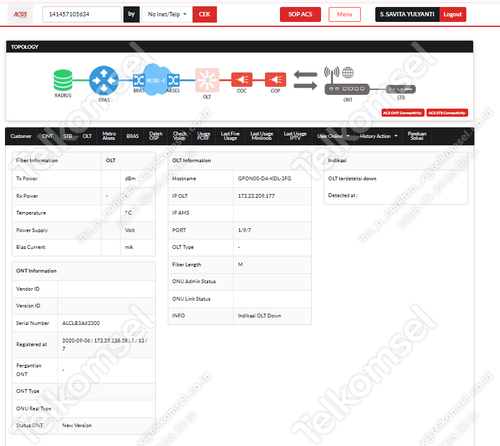The height and width of the screenshot is (446, 500).
Task: Open the Customer tab
Action: (21, 136)
